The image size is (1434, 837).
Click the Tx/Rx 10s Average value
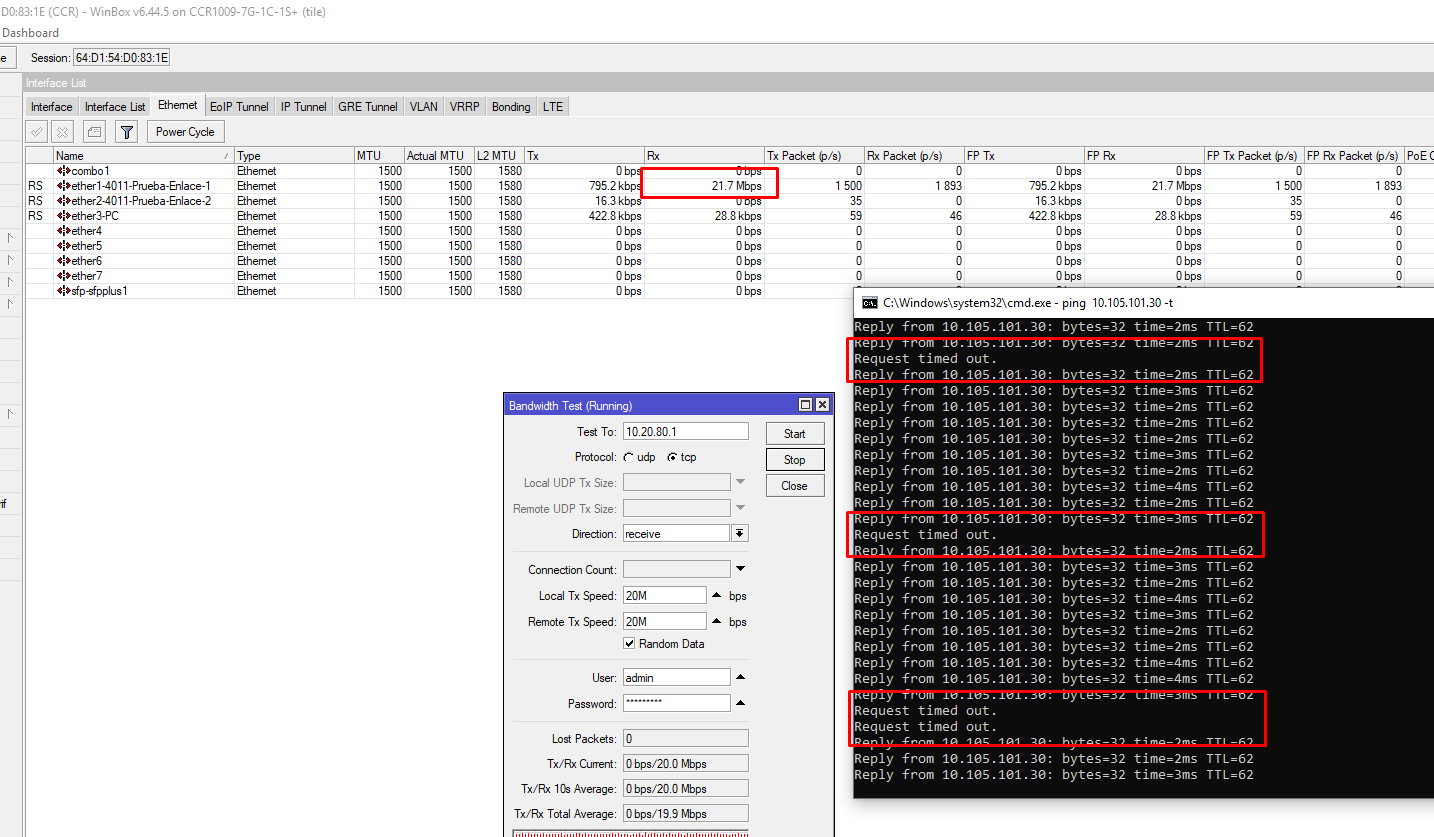pos(685,789)
